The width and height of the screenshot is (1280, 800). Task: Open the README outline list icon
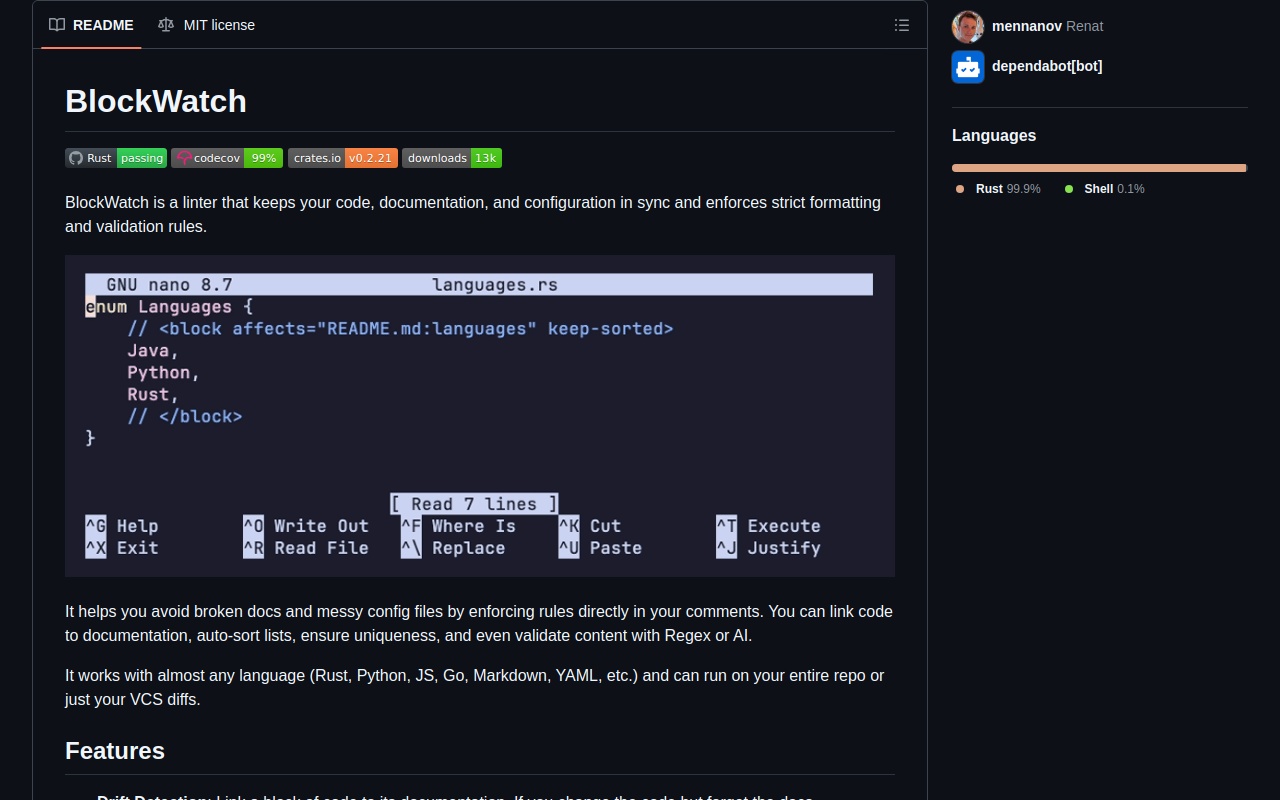(901, 25)
